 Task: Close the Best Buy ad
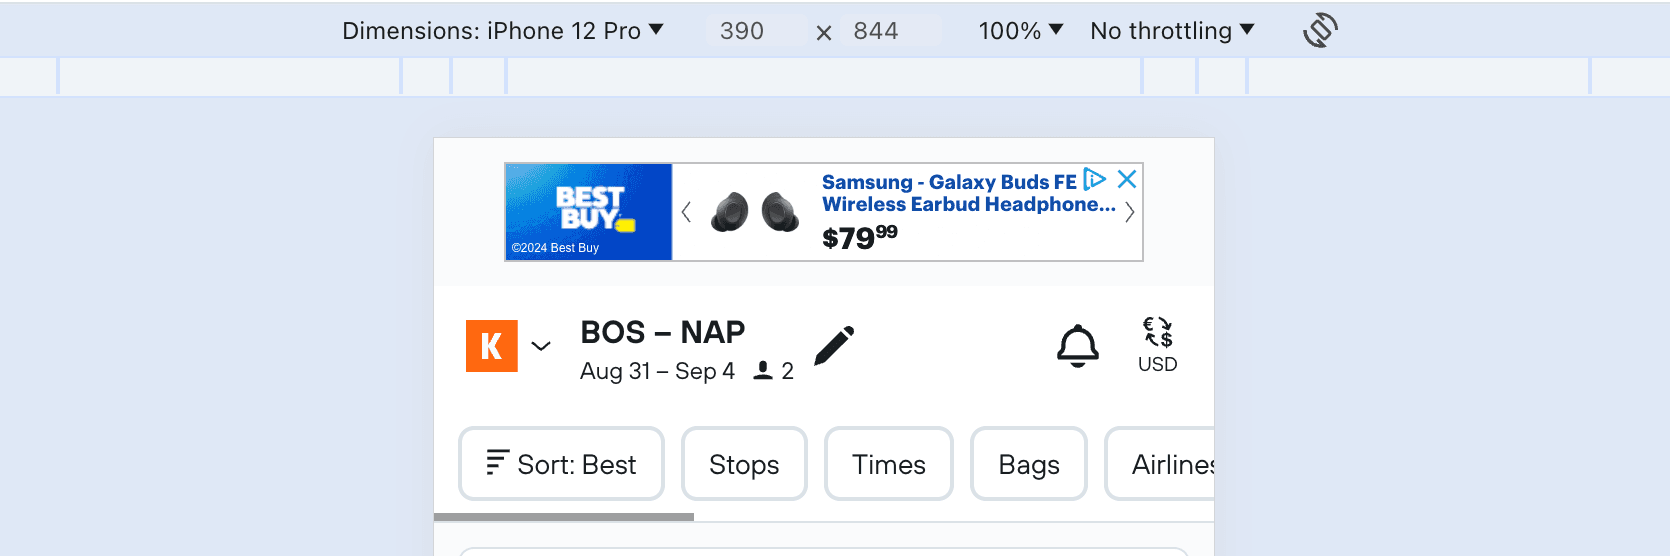[x=1127, y=179]
